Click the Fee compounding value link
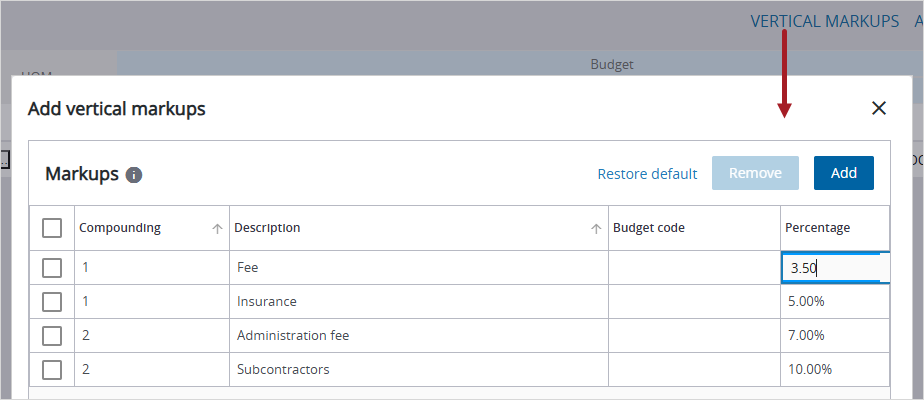The height and width of the screenshot is (400, 924). point(86,267)
